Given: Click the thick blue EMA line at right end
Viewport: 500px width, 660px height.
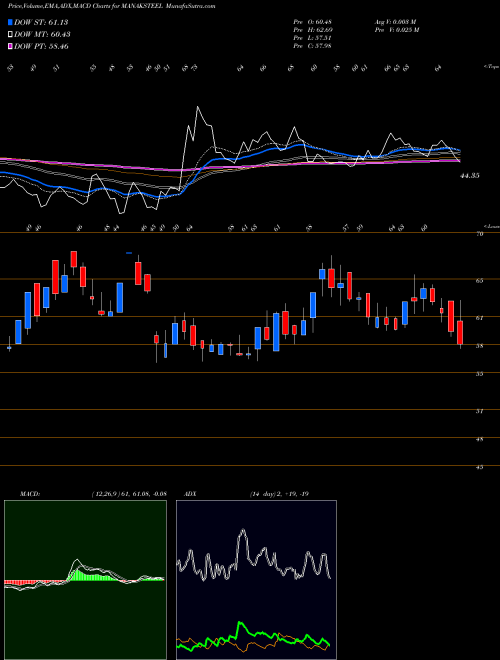Looking at the screenshot, I should (x=457, y=150).
